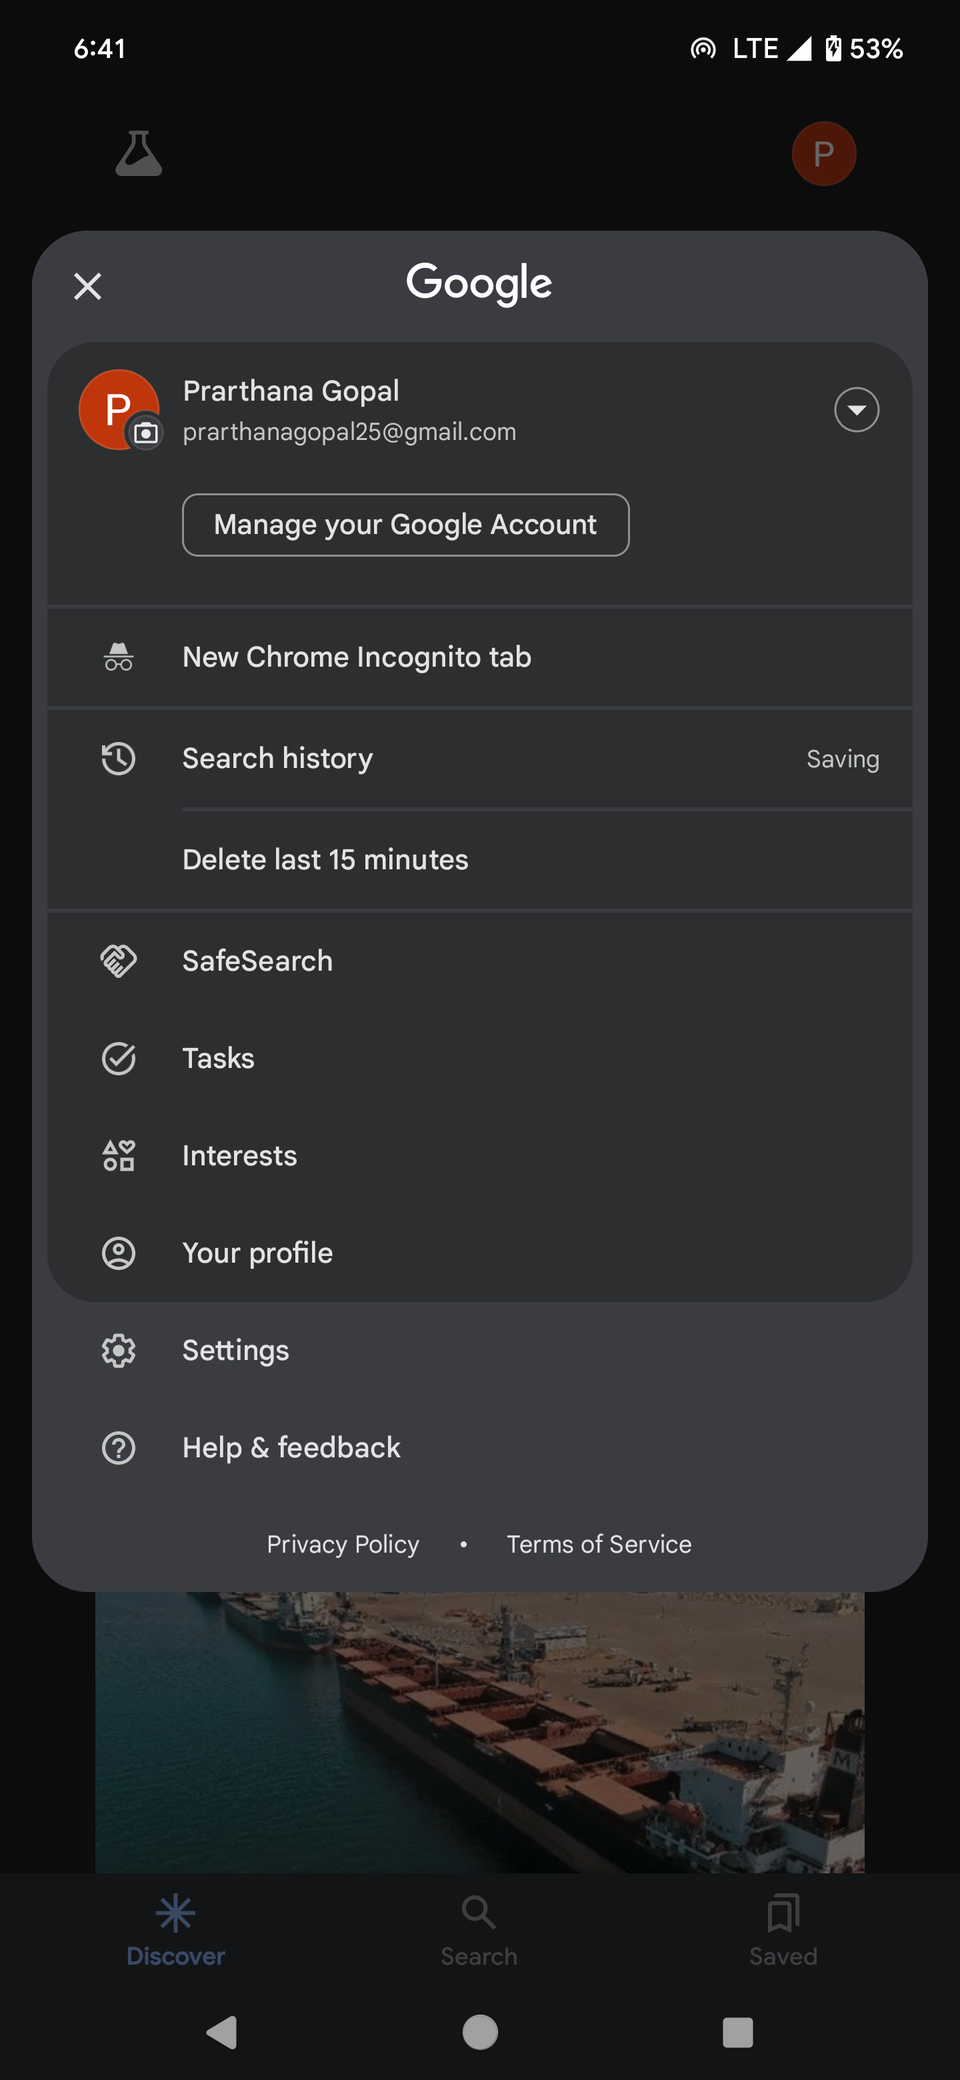The width and height of the screenshot is (960, 2080).
Task: Open Your profile menu entry
Action: 257,1253
